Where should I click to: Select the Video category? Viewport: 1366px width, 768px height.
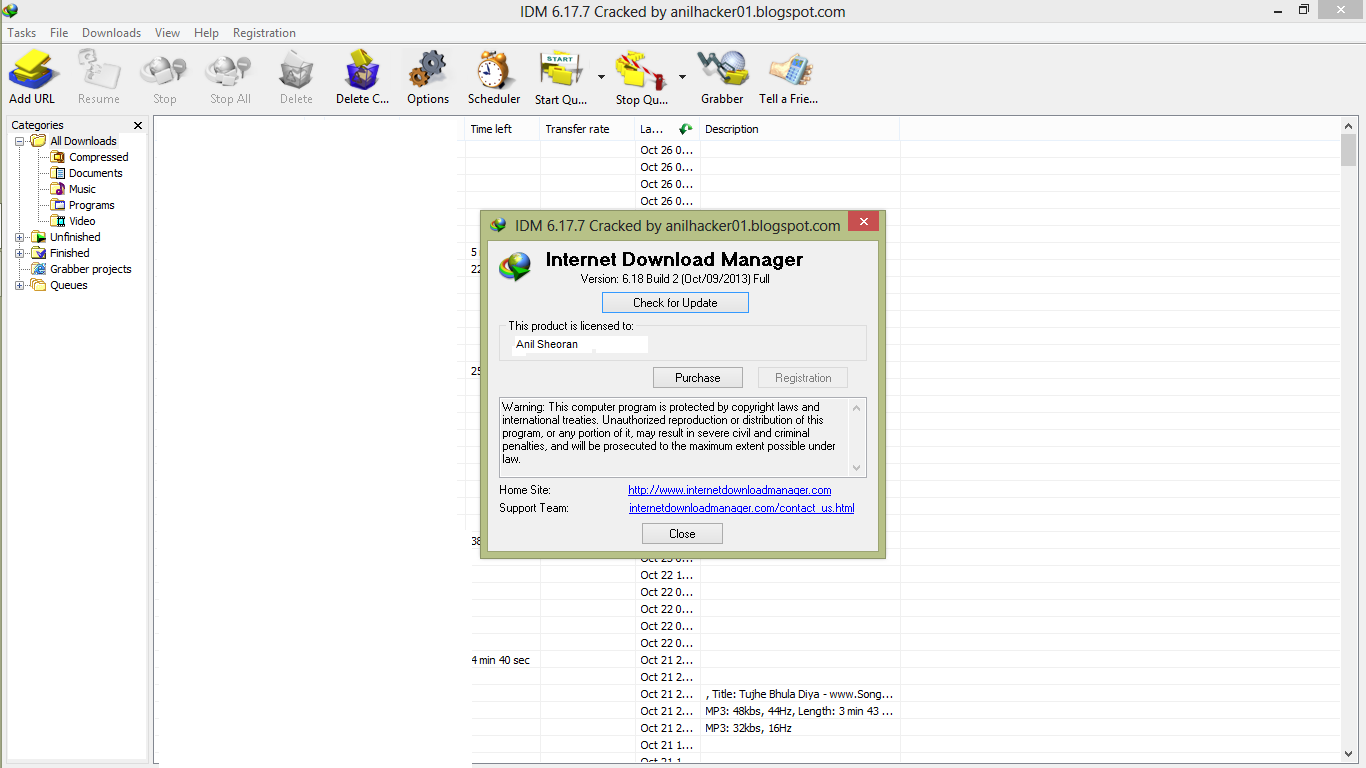[x=82, y=221]
